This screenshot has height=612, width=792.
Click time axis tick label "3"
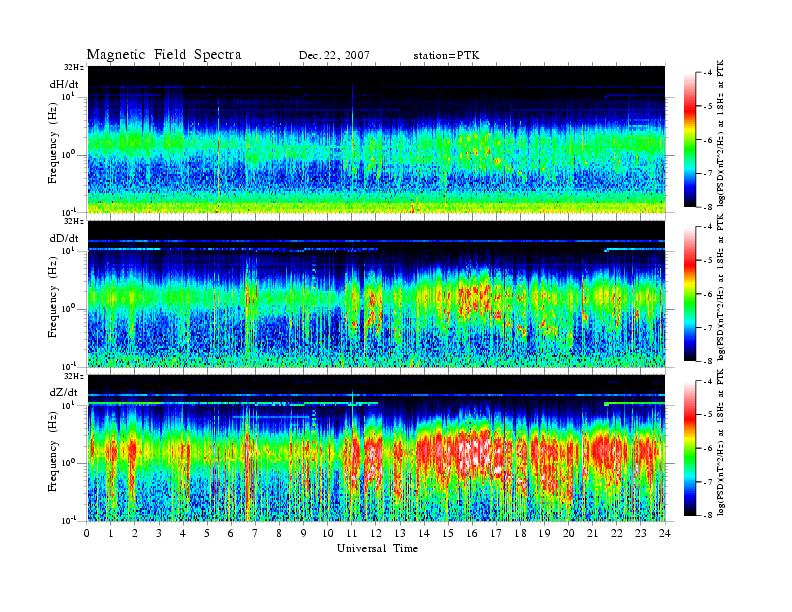click(x=159, y=533)
